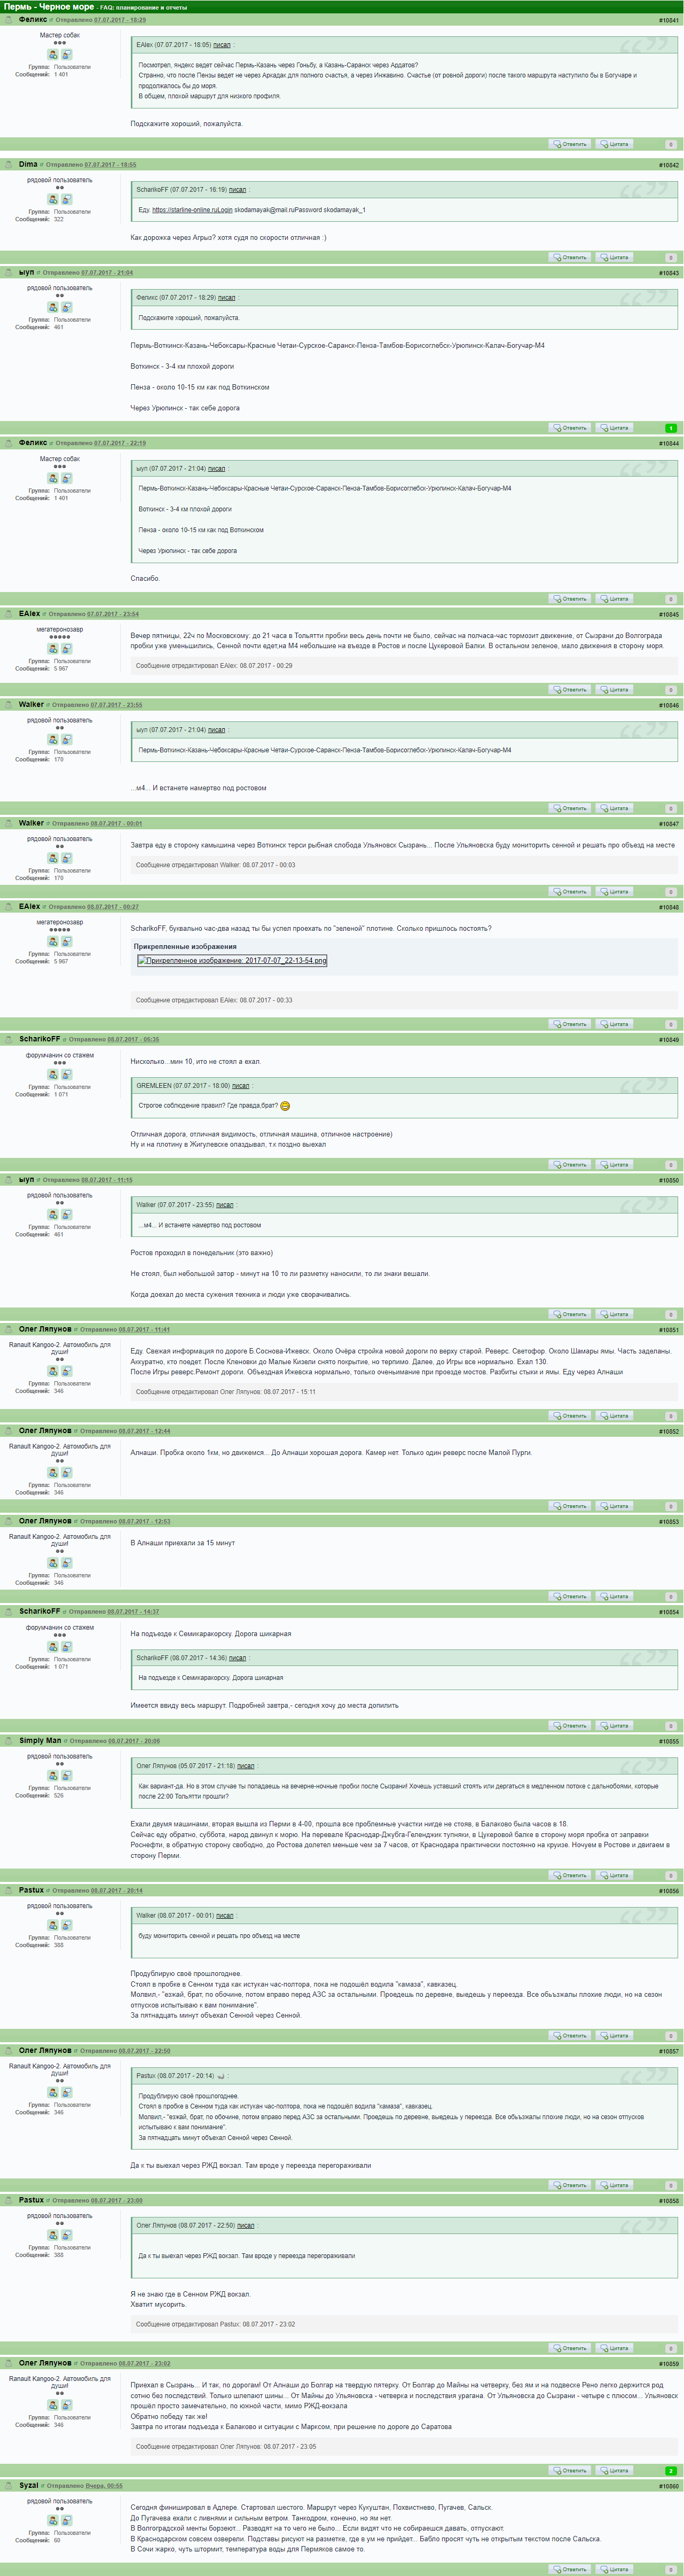Click date link 08.07.2017 - 20:06 on Simply Man post
The image size is (684, 2576).
pyautogui.click(x=134, y=1741)
